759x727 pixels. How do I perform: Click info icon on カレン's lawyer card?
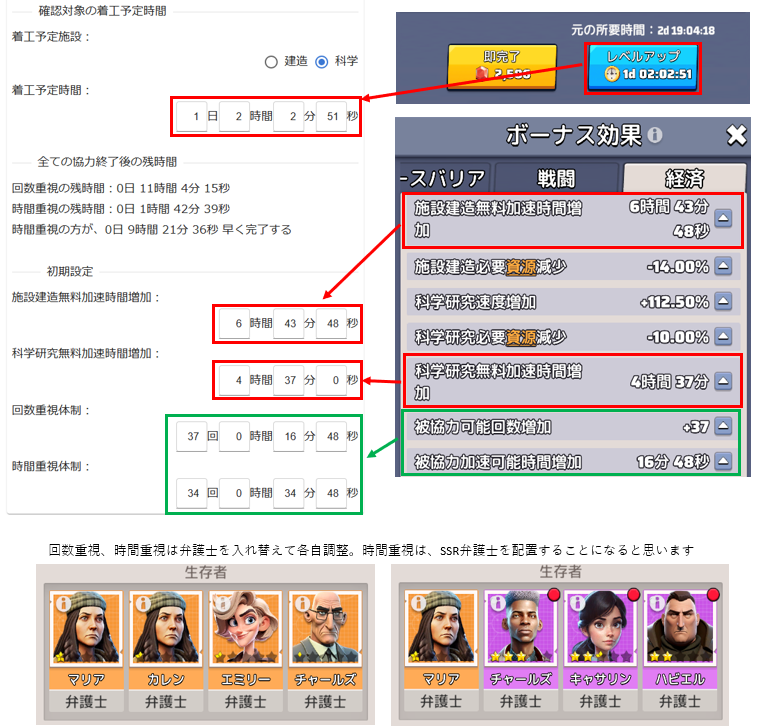click(x=142, y=603)
